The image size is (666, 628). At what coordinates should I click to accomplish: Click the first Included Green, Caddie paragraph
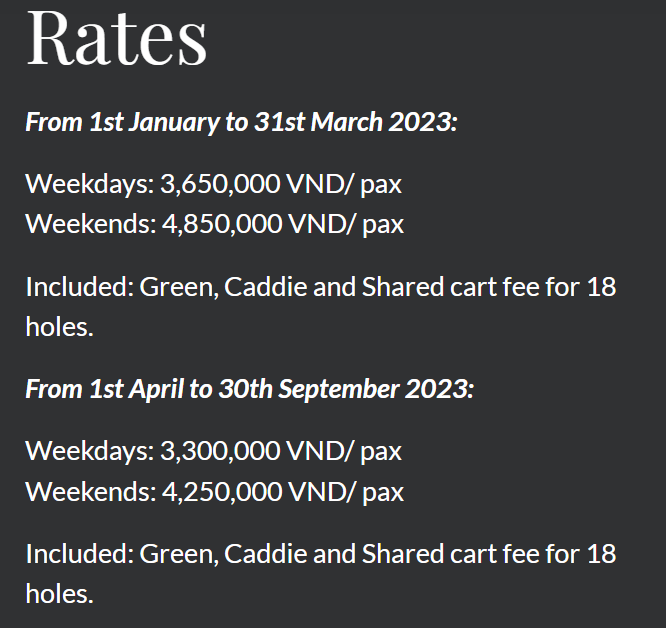pos(321,307)
